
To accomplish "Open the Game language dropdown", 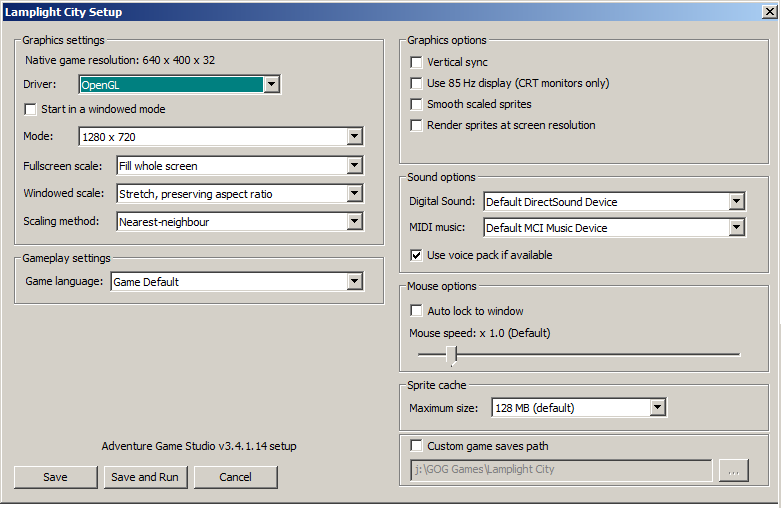I will tap(237, 282).
